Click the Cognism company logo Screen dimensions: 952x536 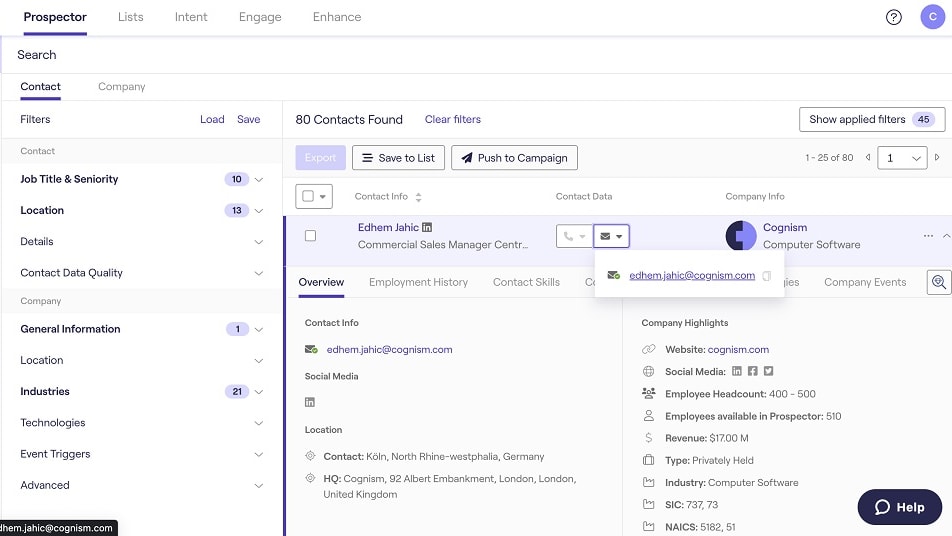pos(741,236)
